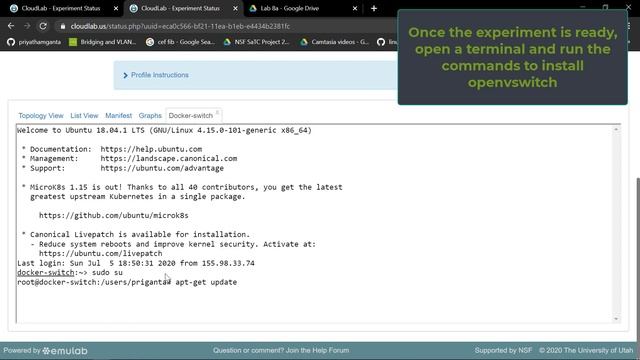Switch to Topology View tab
Viewport: 640px width, 360px height.
41,116
